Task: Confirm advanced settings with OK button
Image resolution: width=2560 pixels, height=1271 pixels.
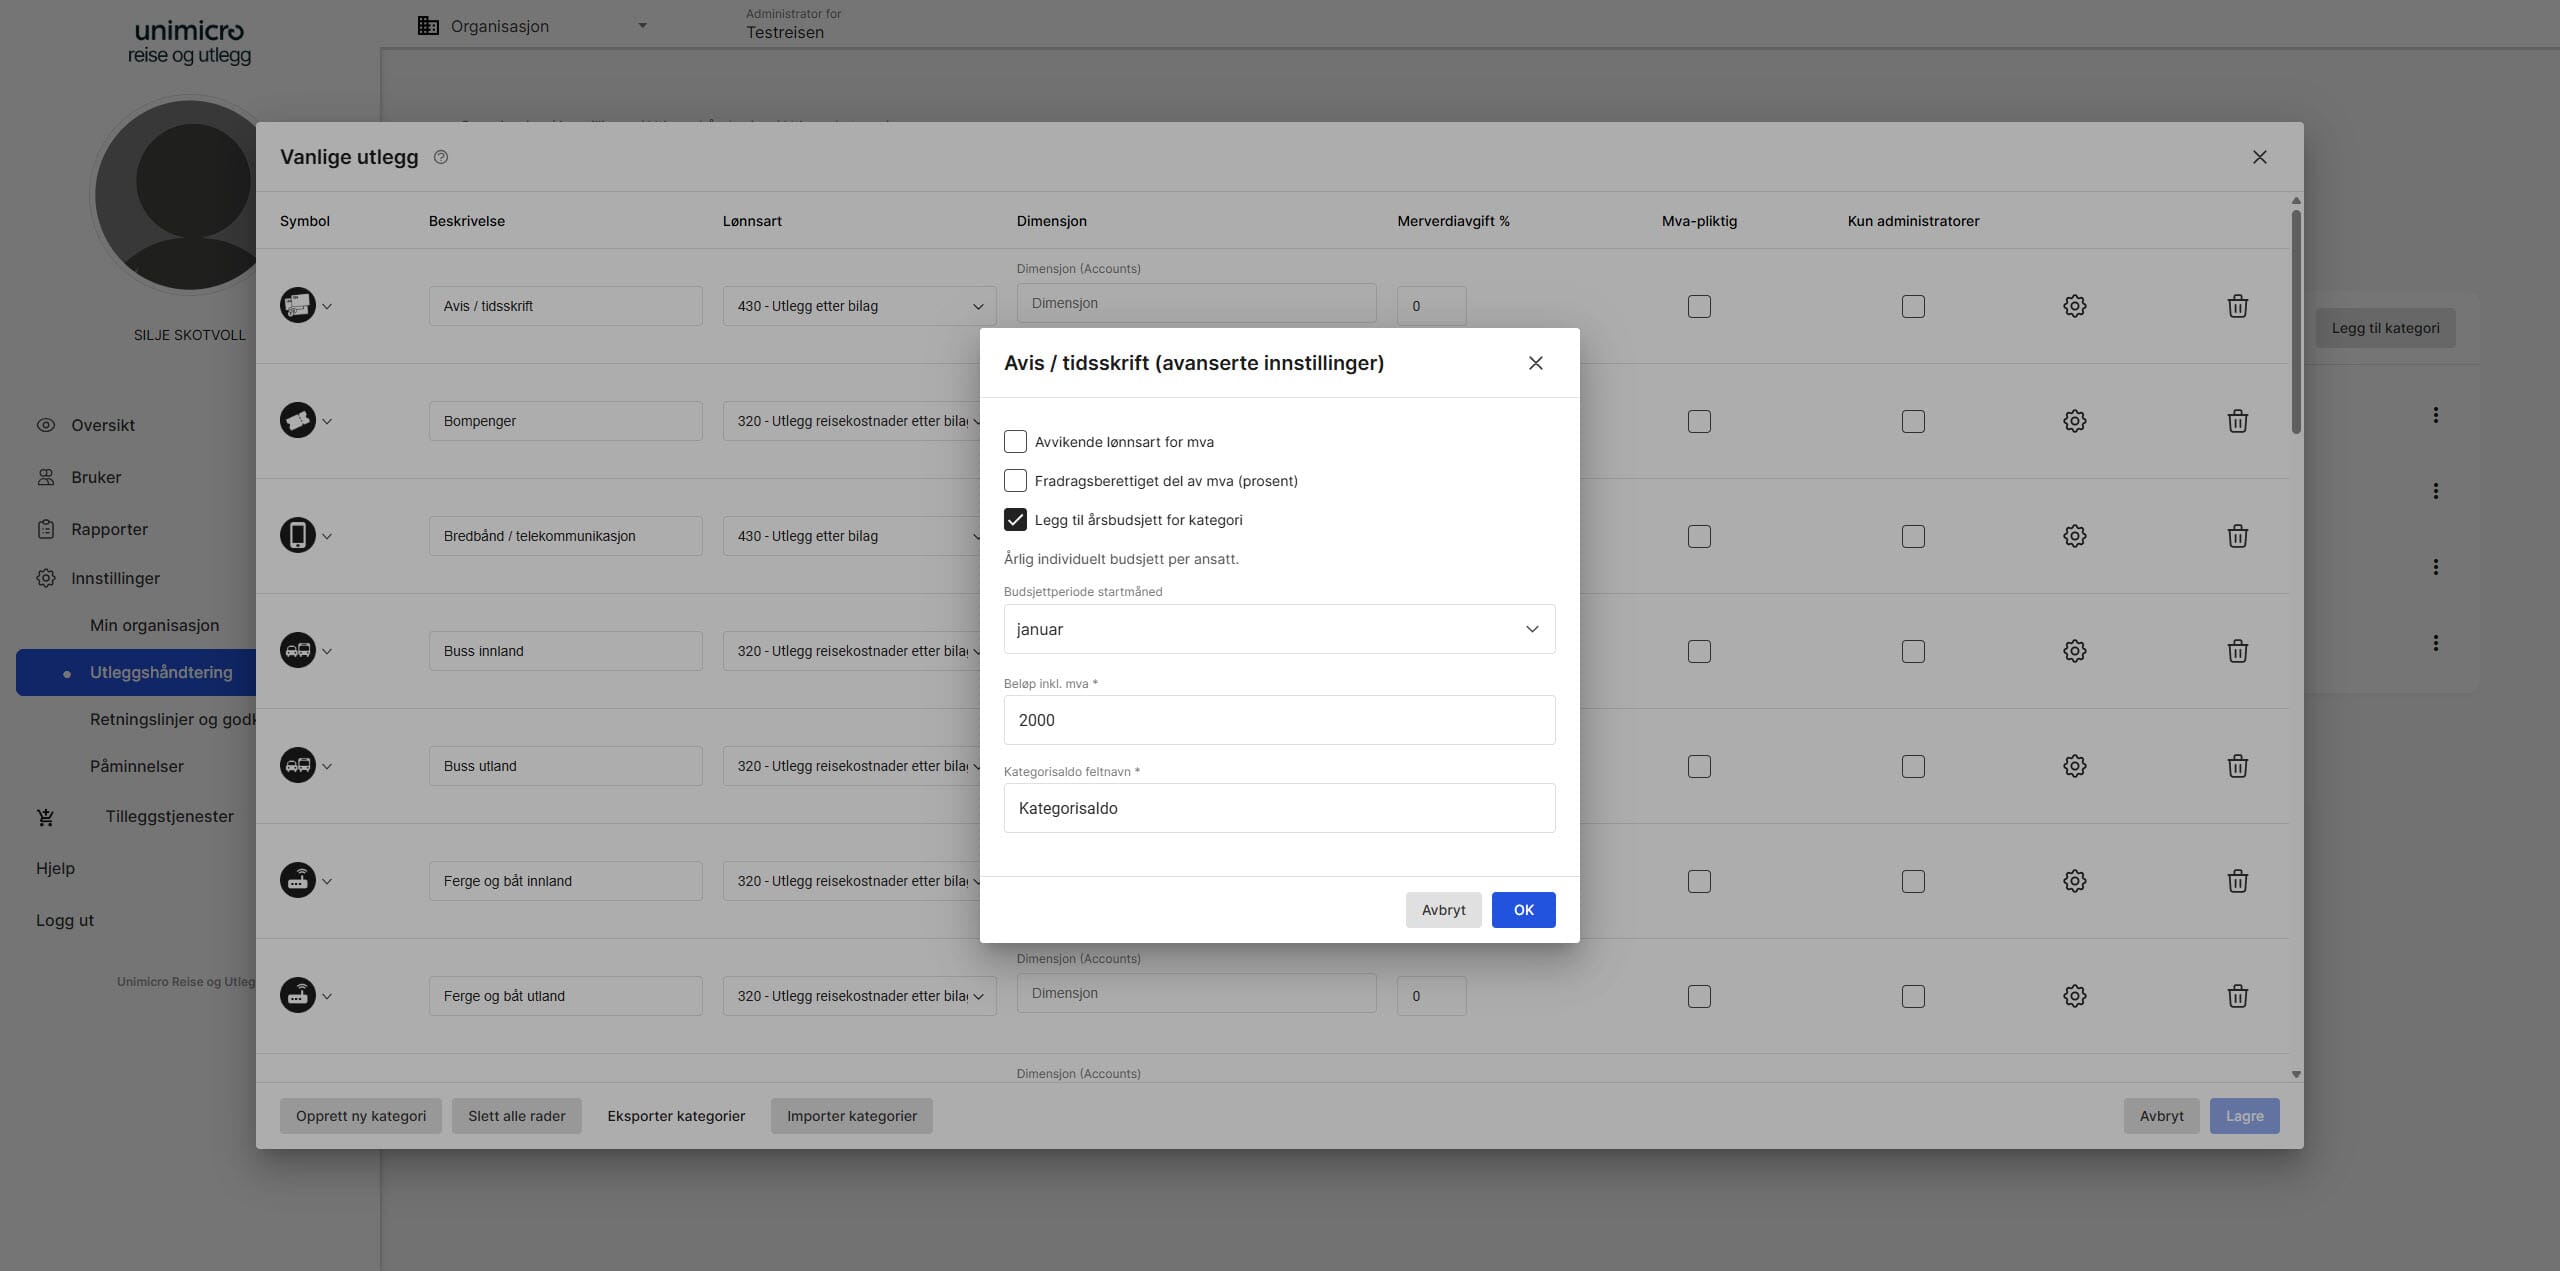Action: click(x=1522, y=910)
